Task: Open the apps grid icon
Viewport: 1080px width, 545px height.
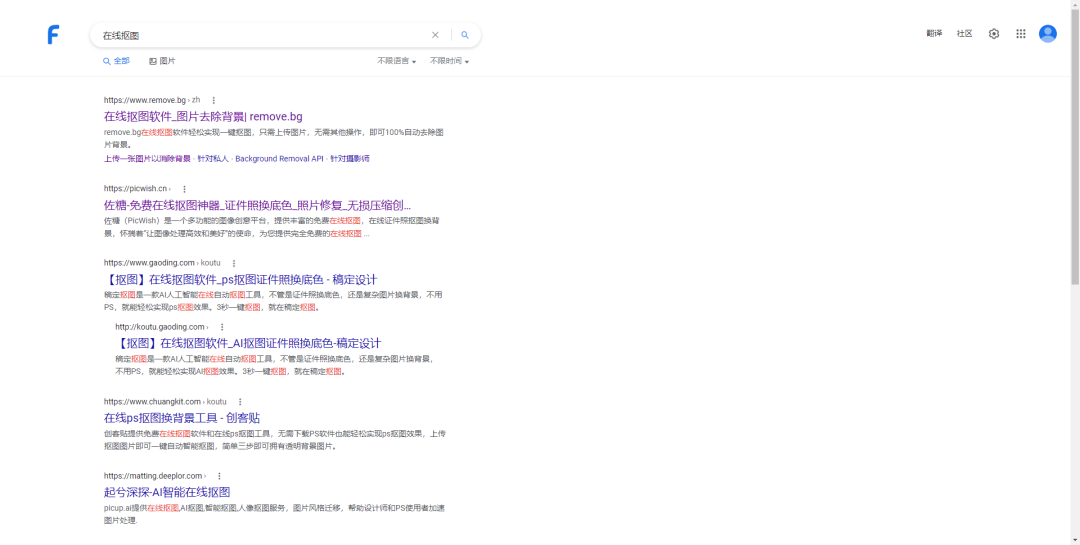Action: point(1021,34)
